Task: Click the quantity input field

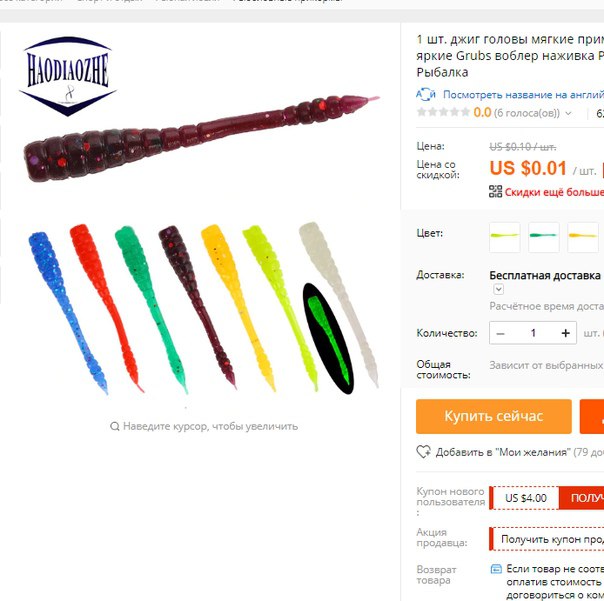Action: pos(533,333)
